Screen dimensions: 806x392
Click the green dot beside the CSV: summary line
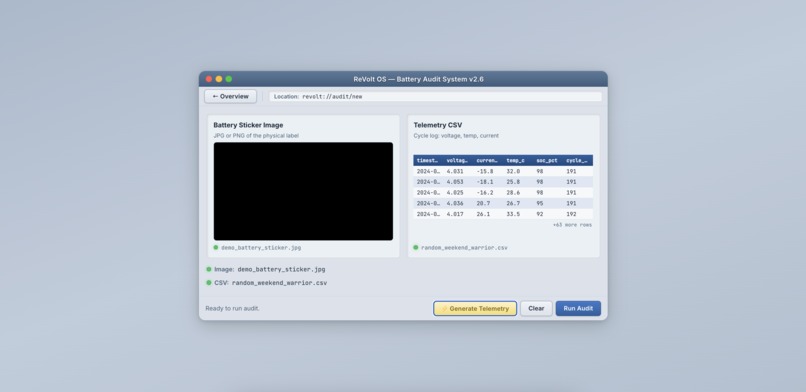[209, 283]
